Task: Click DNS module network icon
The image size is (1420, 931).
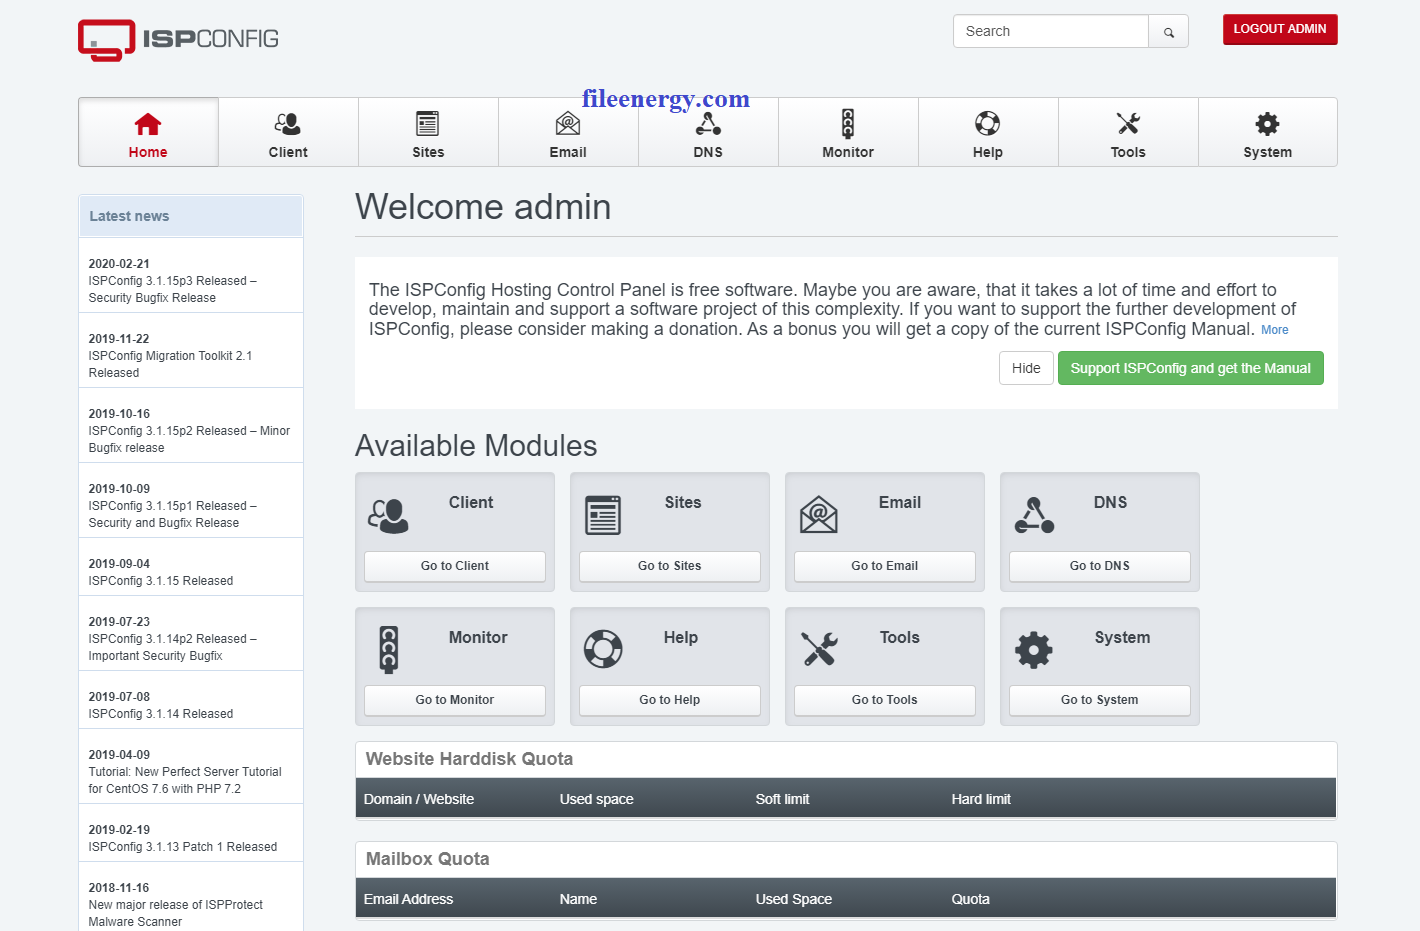Action: pyautogui.click(x=1034, y=515)
